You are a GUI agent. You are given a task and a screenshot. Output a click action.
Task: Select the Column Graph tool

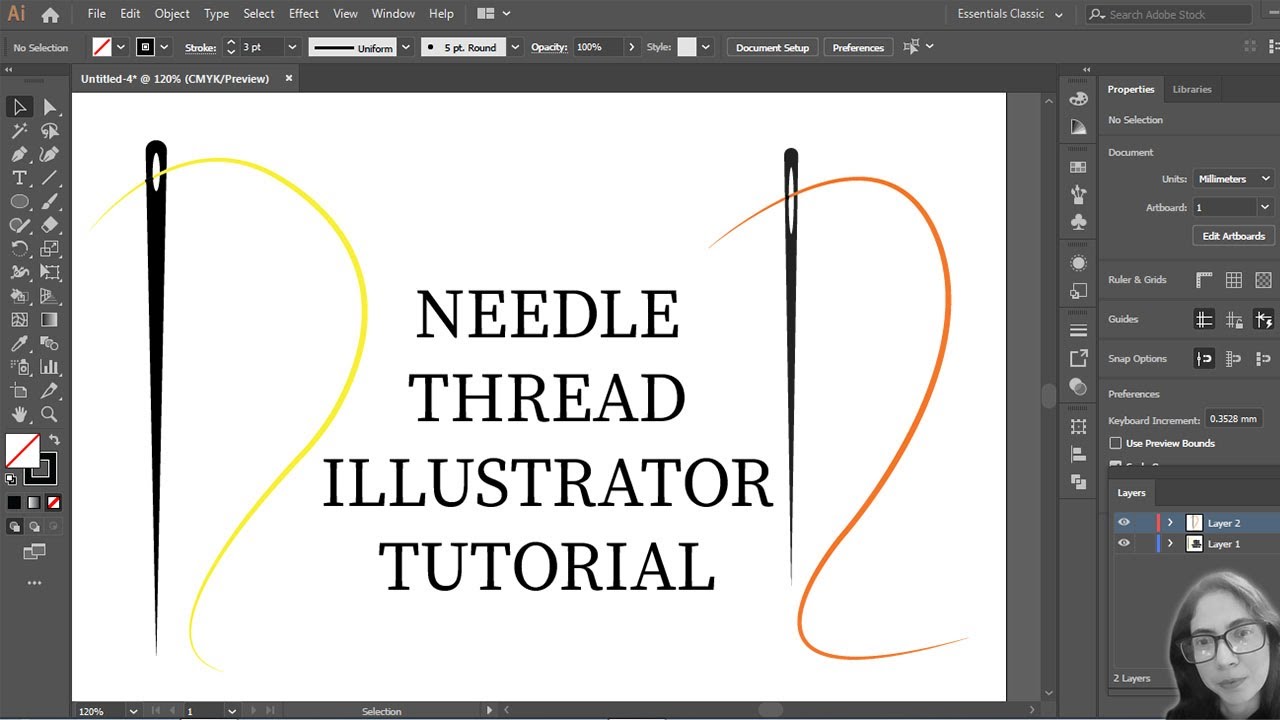click(x=49, y=367)
